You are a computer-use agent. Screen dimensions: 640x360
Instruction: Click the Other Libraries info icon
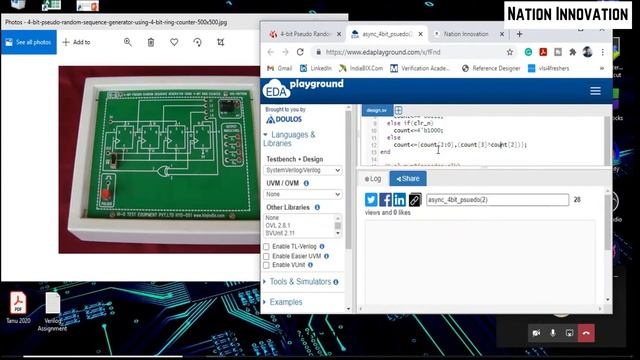pyautogui.click(x=317, y=207)
